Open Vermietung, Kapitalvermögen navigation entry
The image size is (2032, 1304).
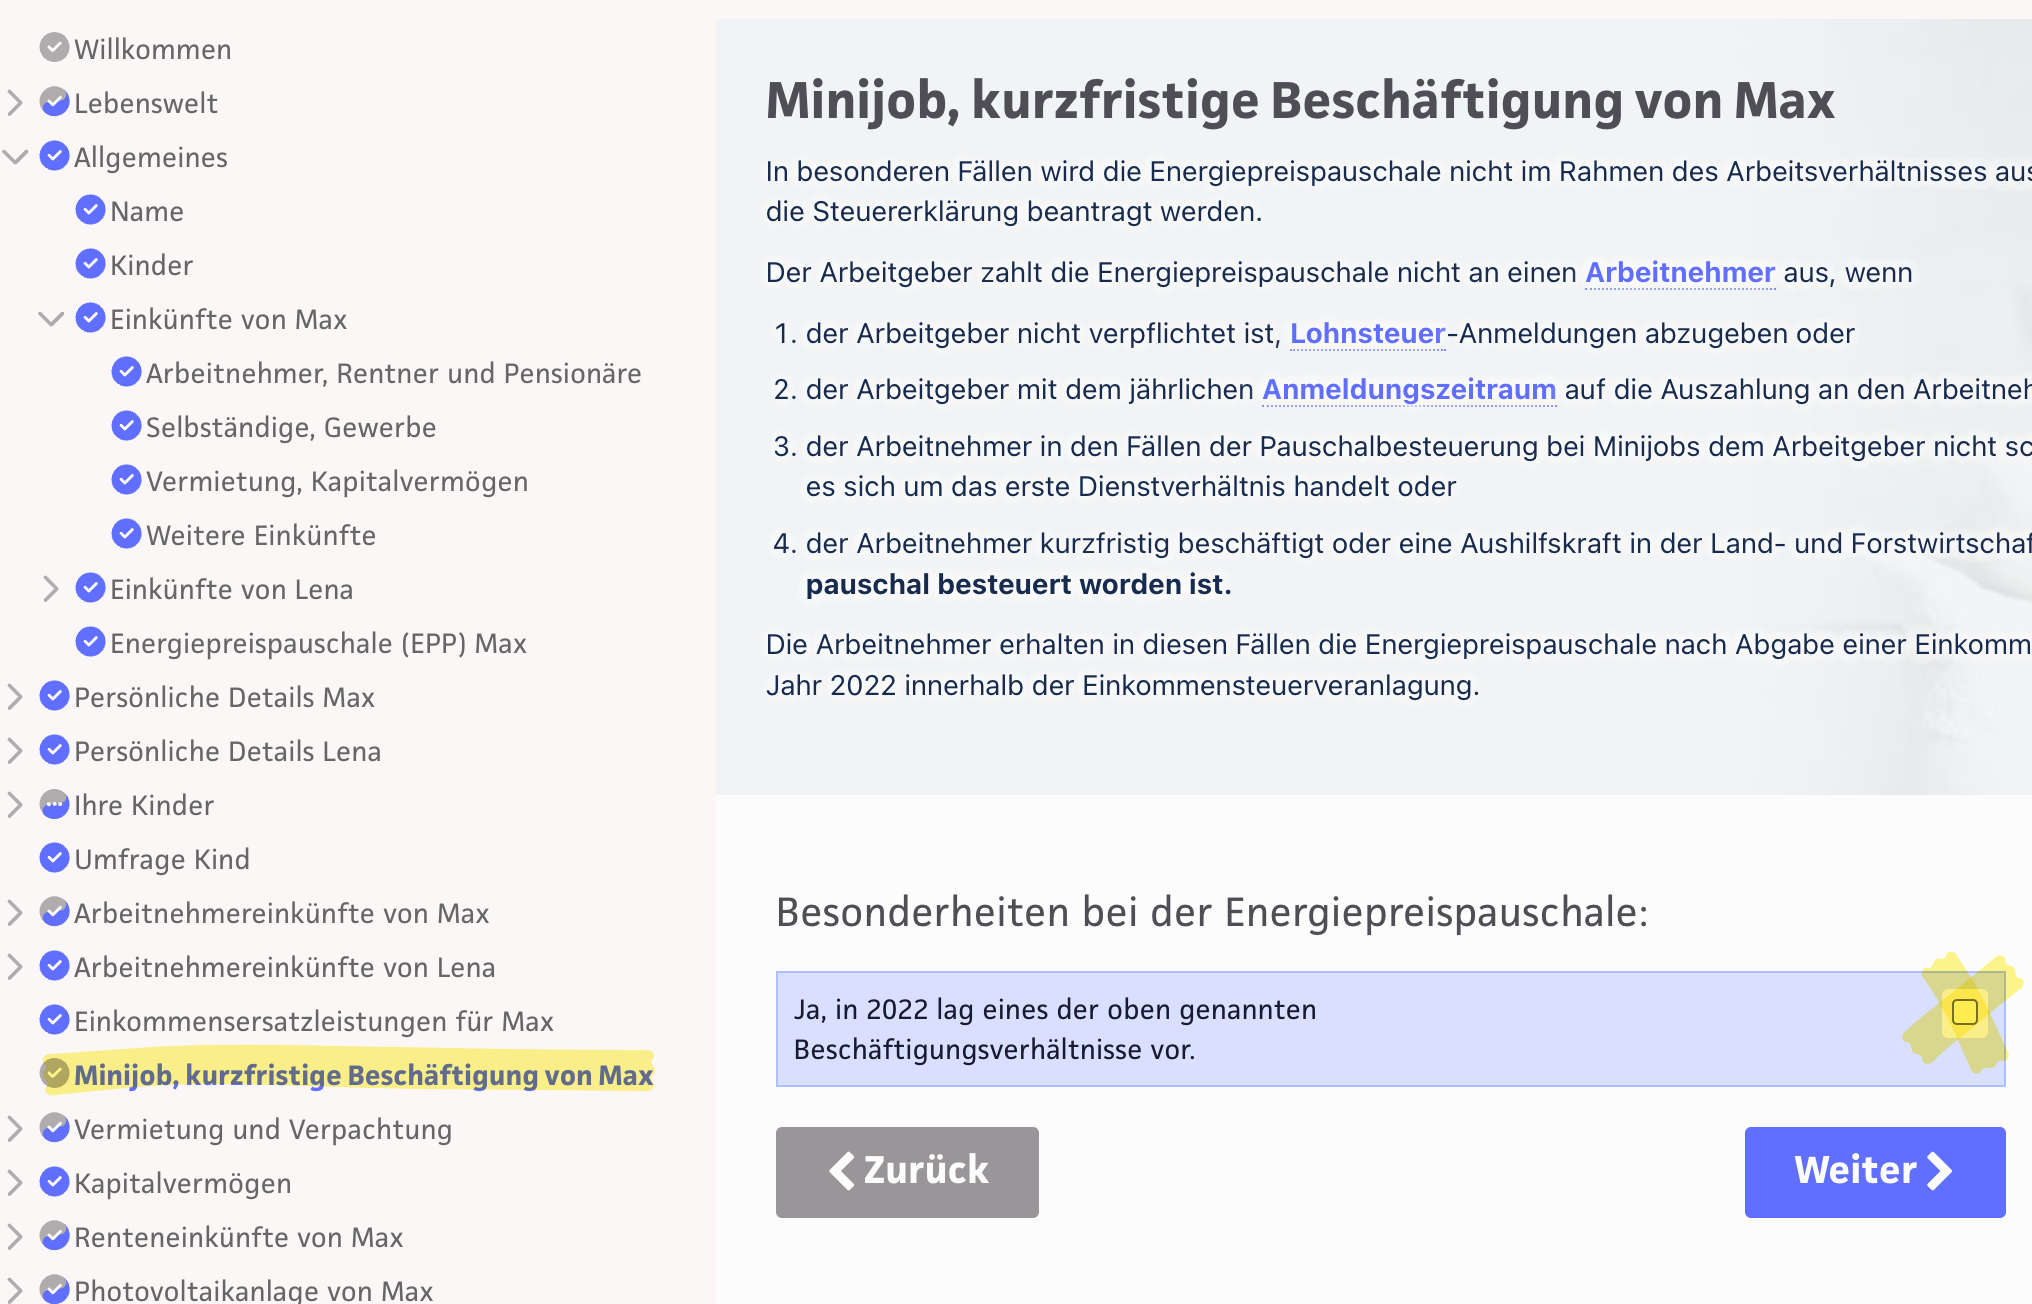[336, 481]
